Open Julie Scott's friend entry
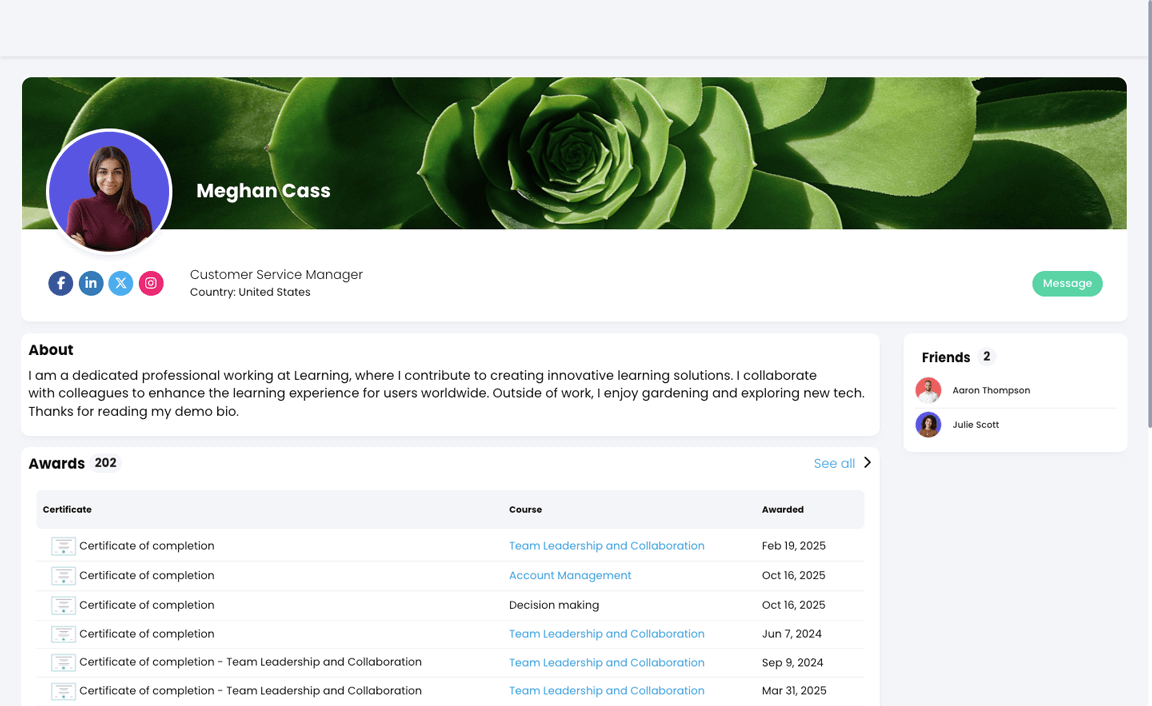The width and height of the screenshot is (1152, 706). click(976, 424)
